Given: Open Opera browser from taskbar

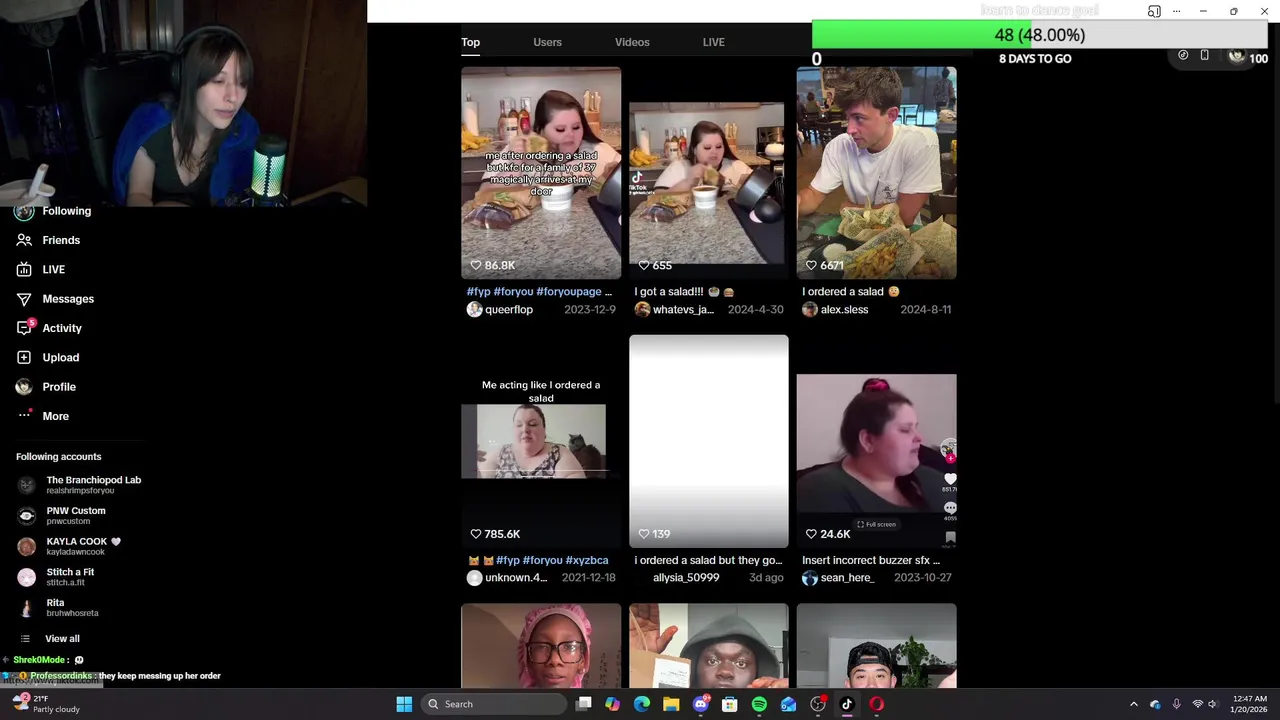Looking at the screenshot, I should (x=876, y=704).
